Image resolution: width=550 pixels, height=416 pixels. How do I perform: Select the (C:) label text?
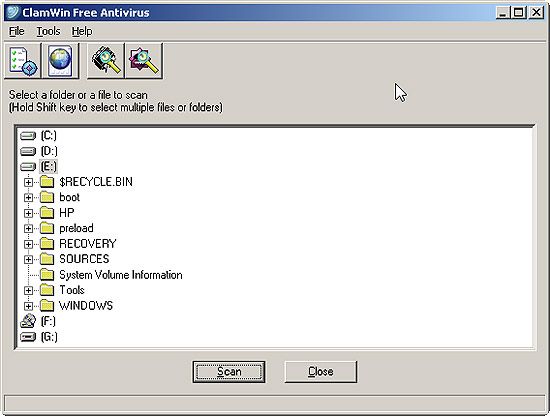[x=48, y=135]
